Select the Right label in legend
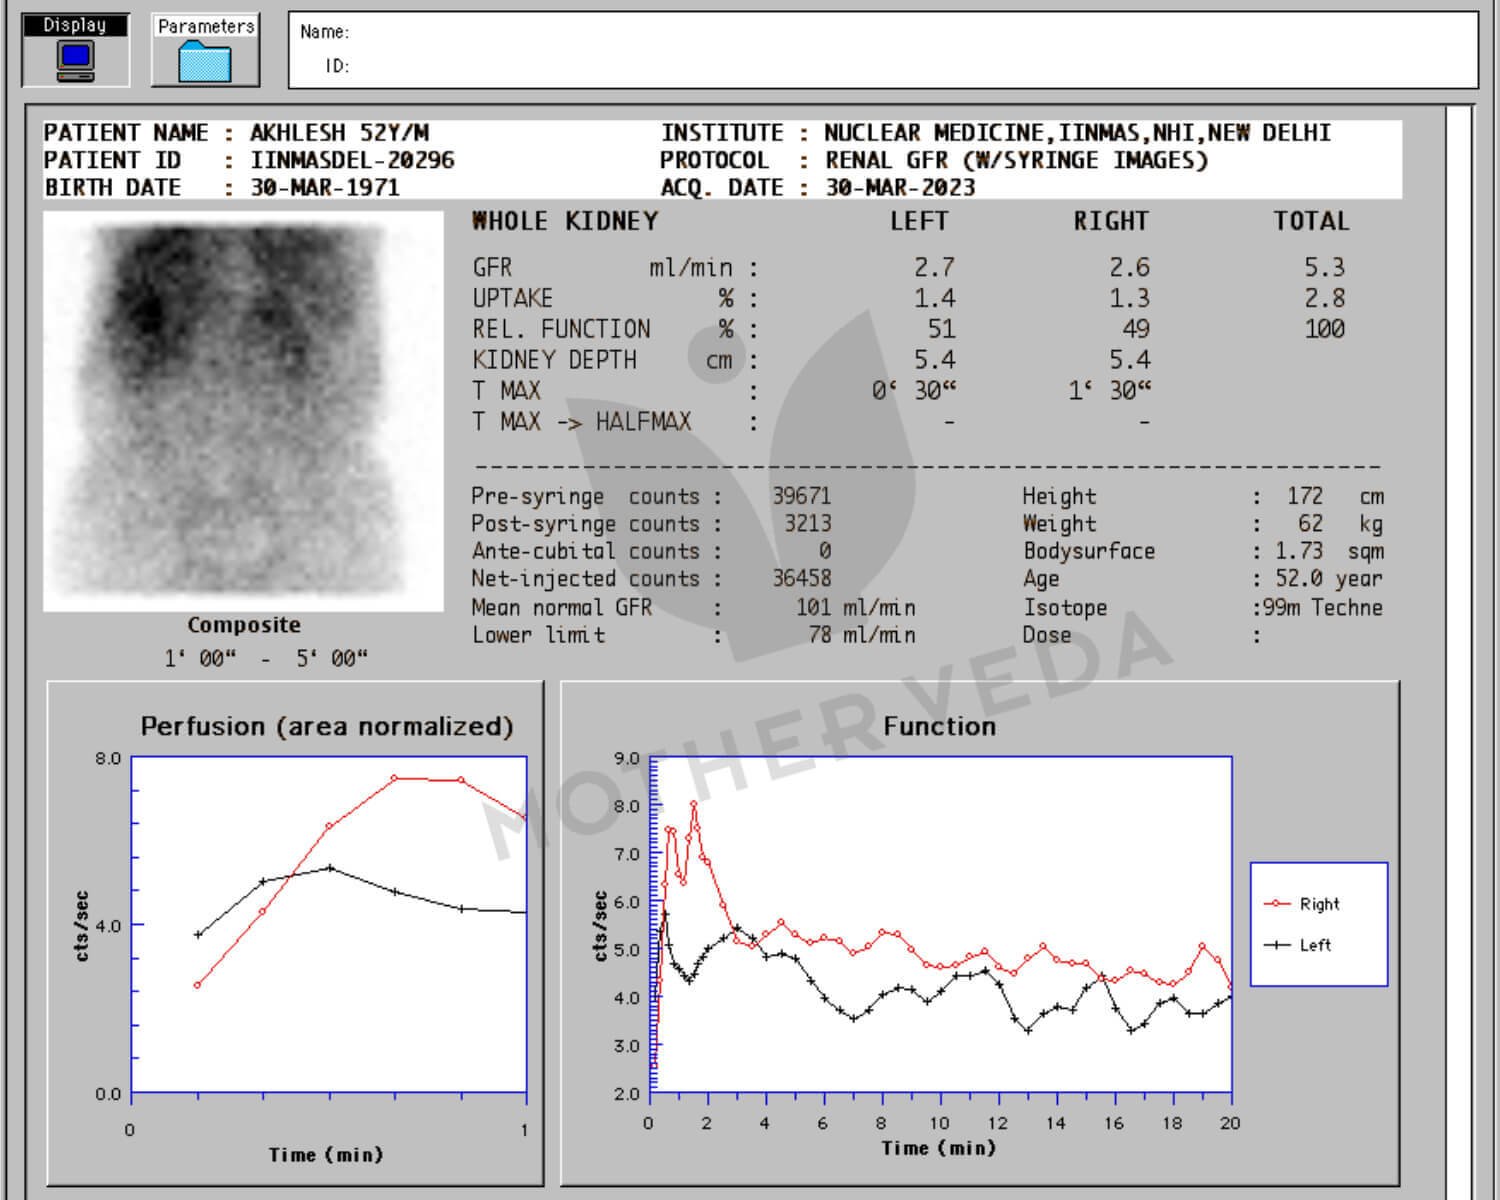 (x=1319, y=904)
